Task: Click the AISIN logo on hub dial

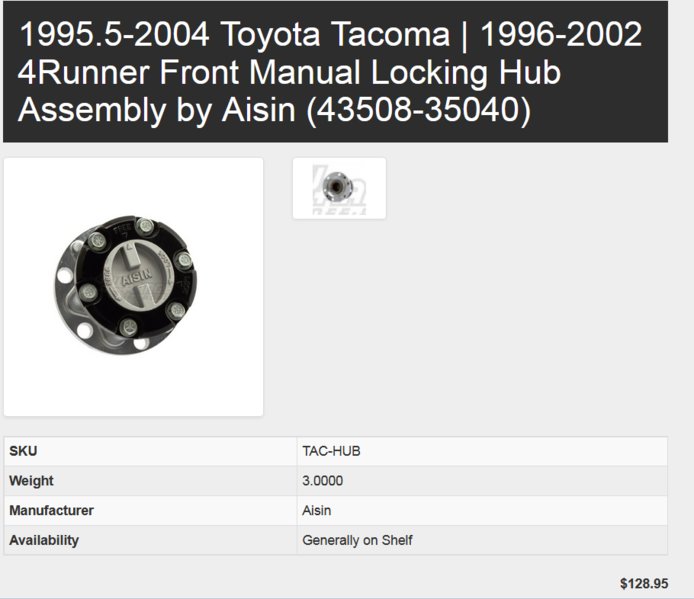Action: click(136, 278)
